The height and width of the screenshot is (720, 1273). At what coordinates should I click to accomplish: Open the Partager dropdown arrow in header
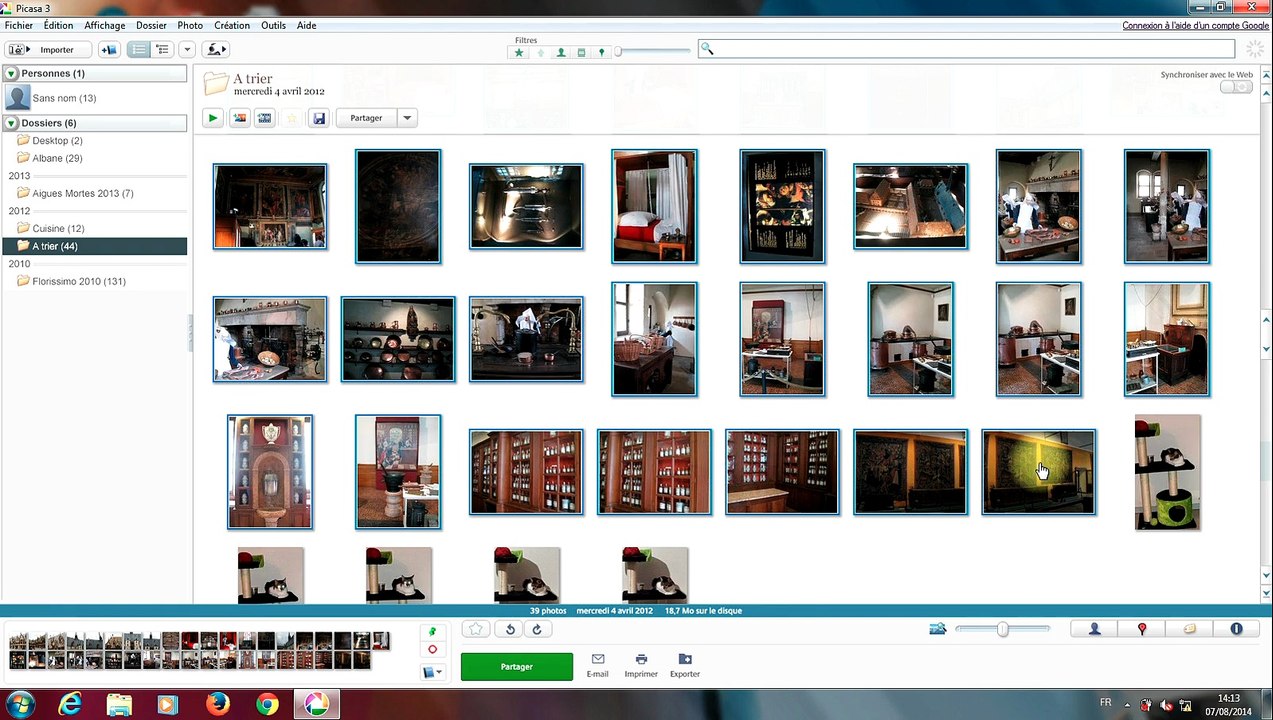pyautogui.click(x=407, y=118)
